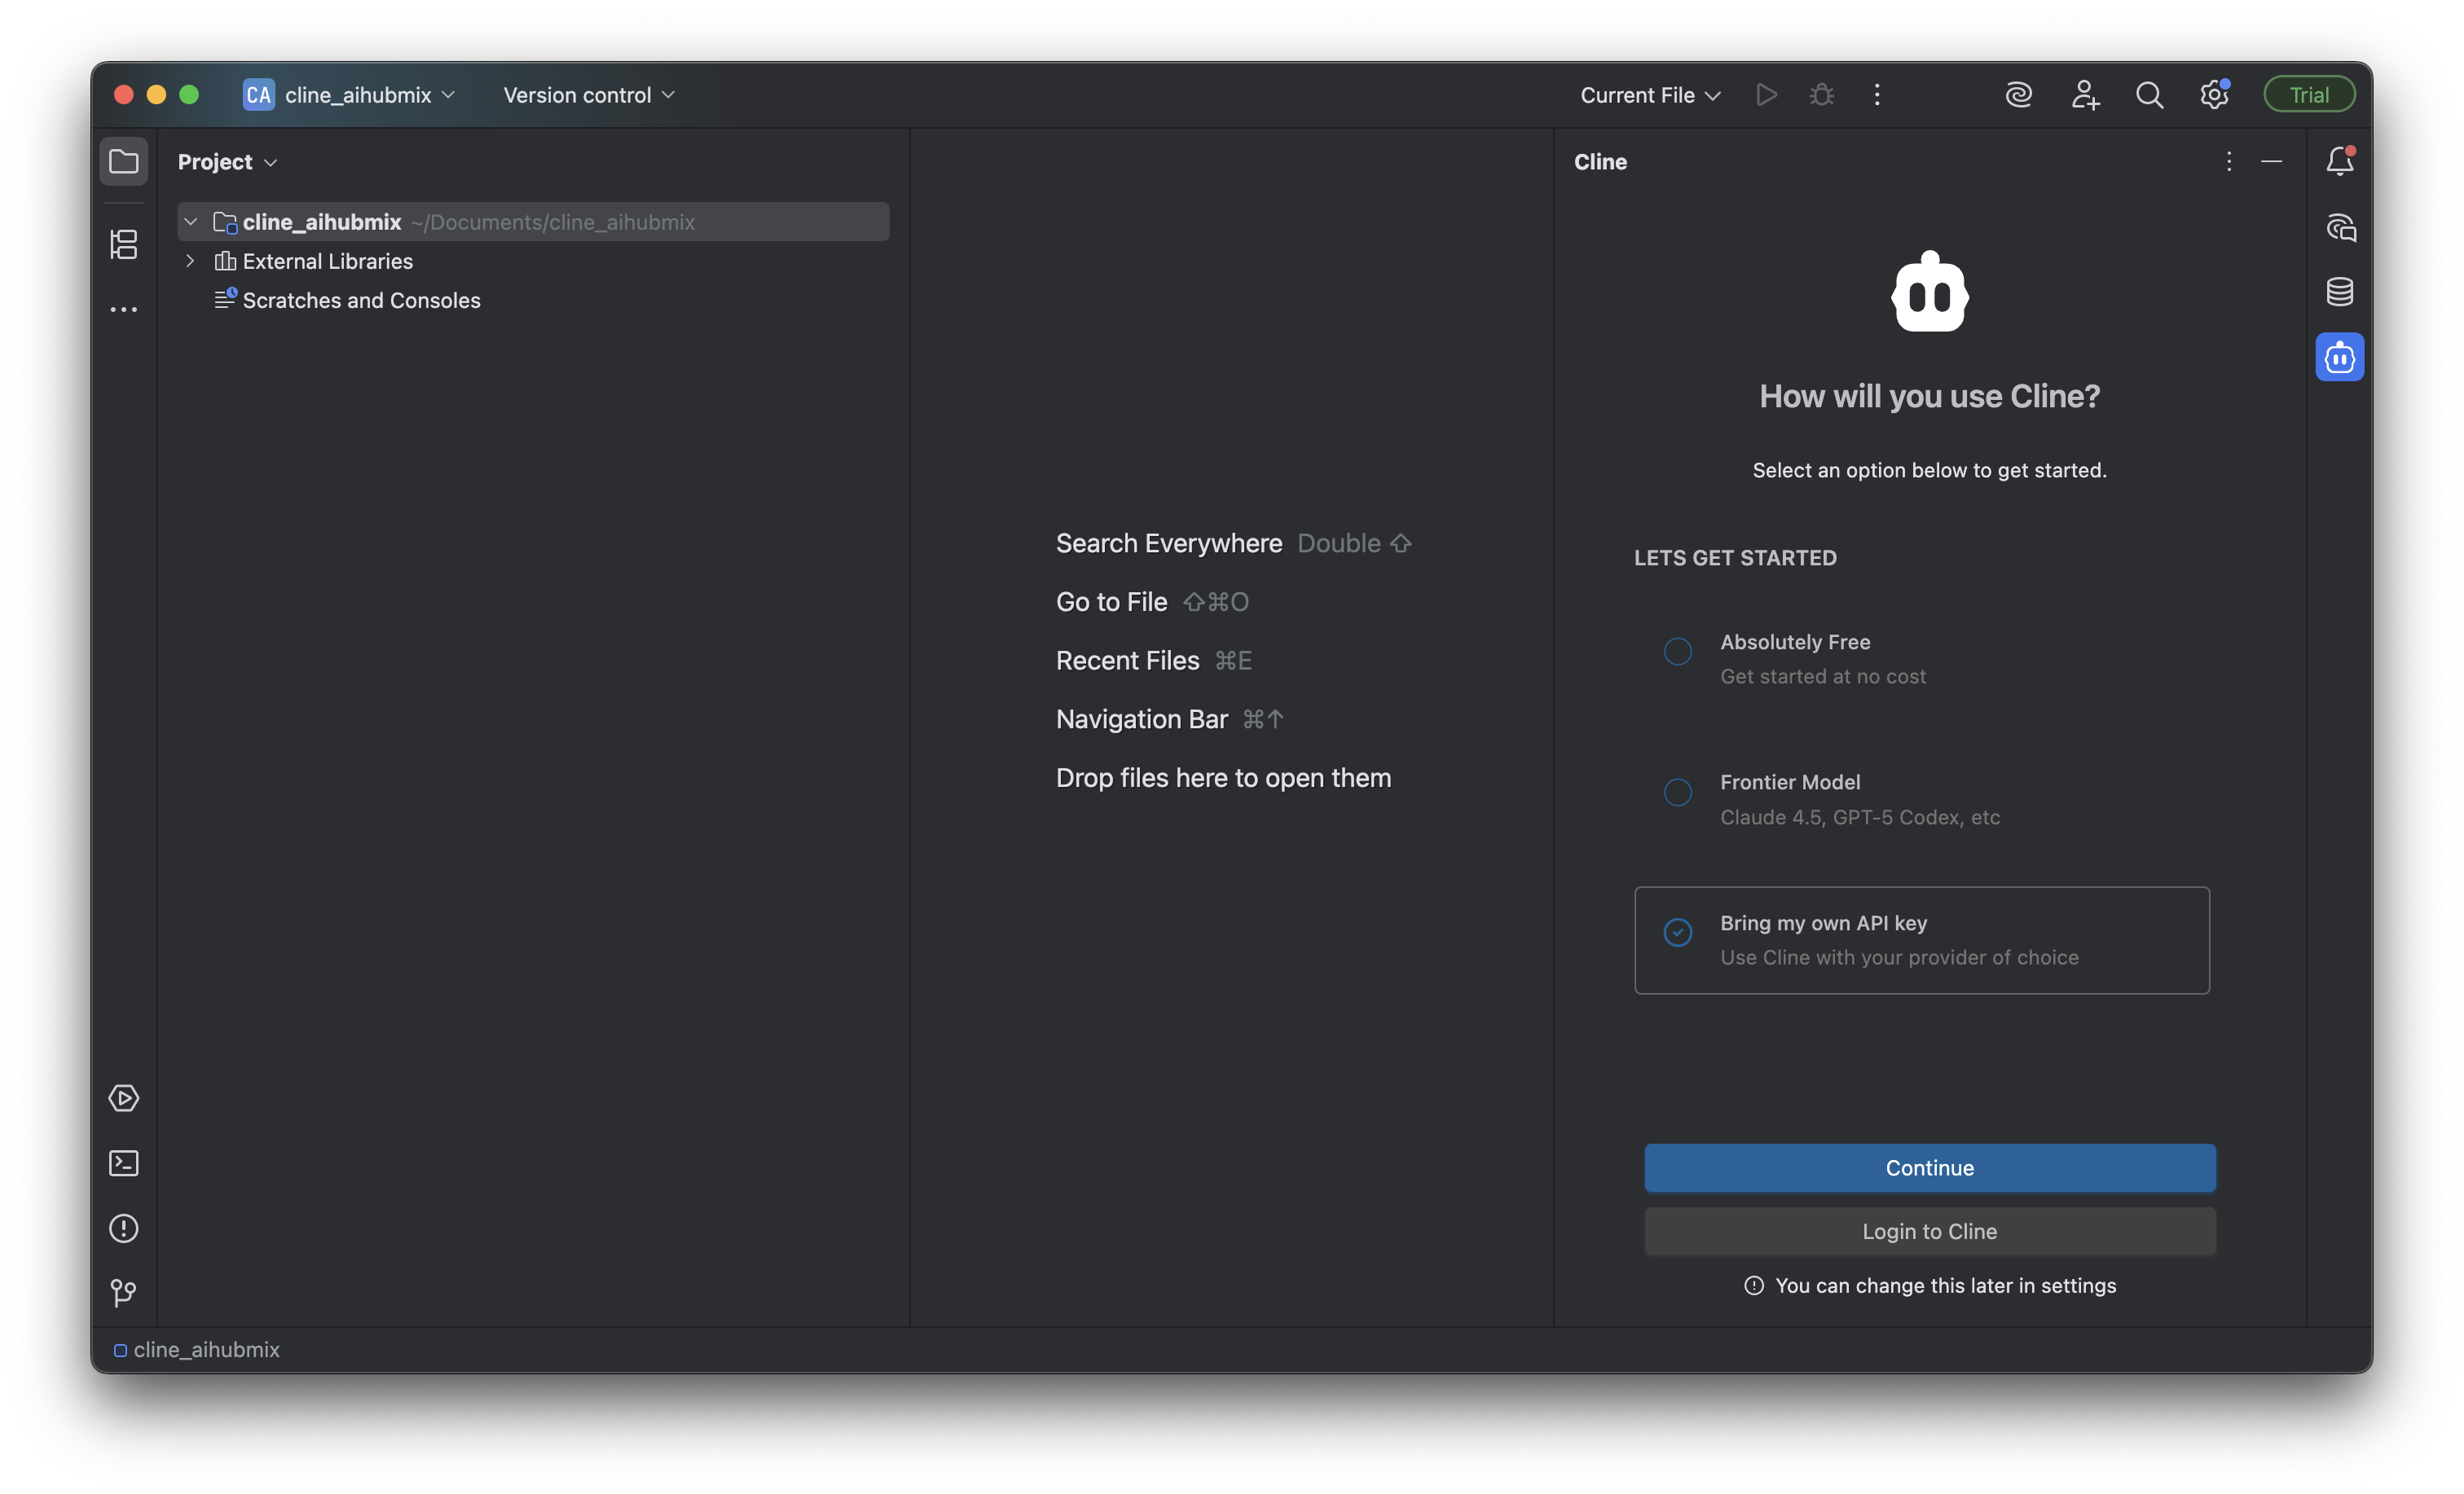Click the Login to Cline button

coord(1929,1231)
